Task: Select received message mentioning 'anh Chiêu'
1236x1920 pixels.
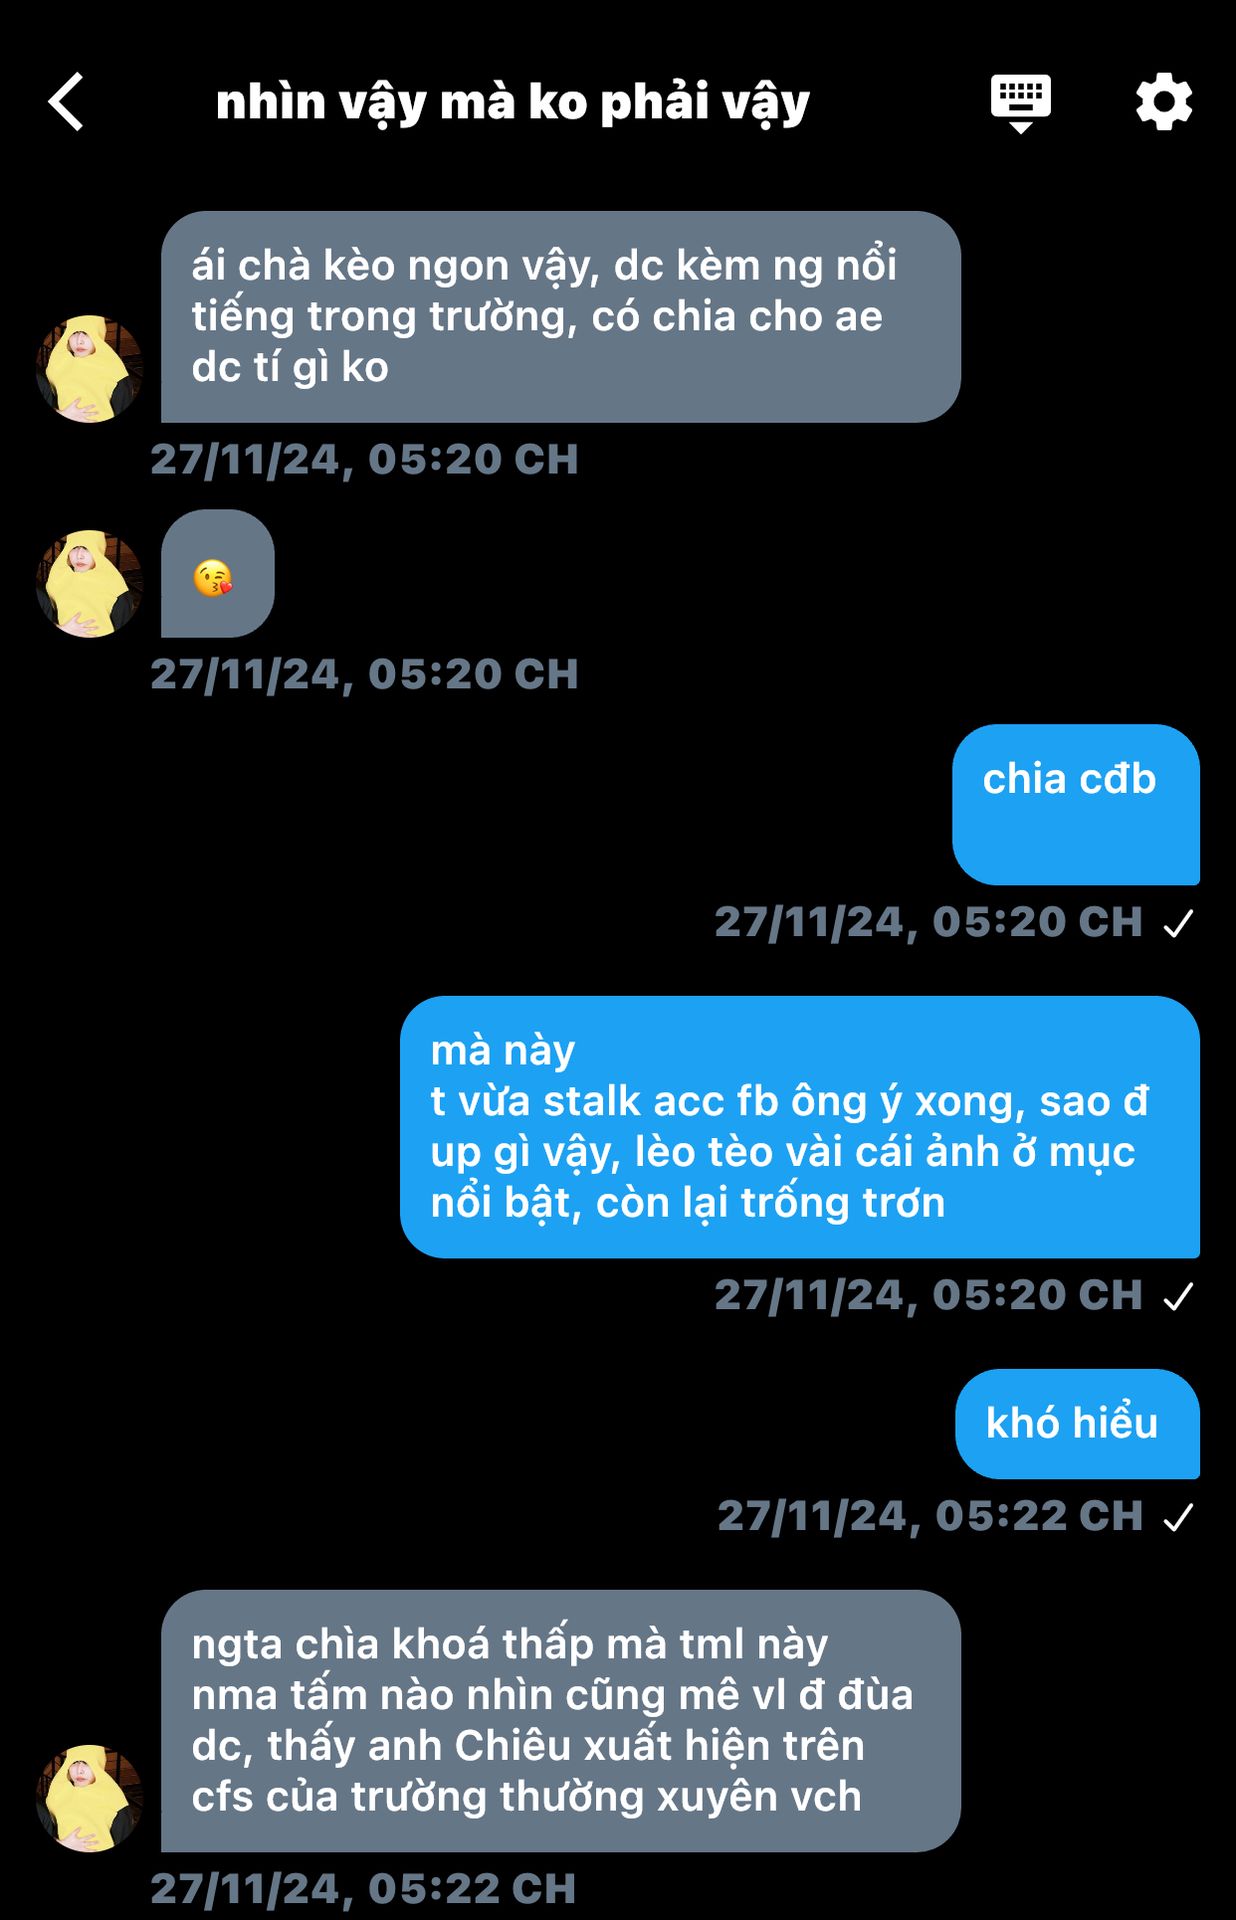Action: [561, 1721]
